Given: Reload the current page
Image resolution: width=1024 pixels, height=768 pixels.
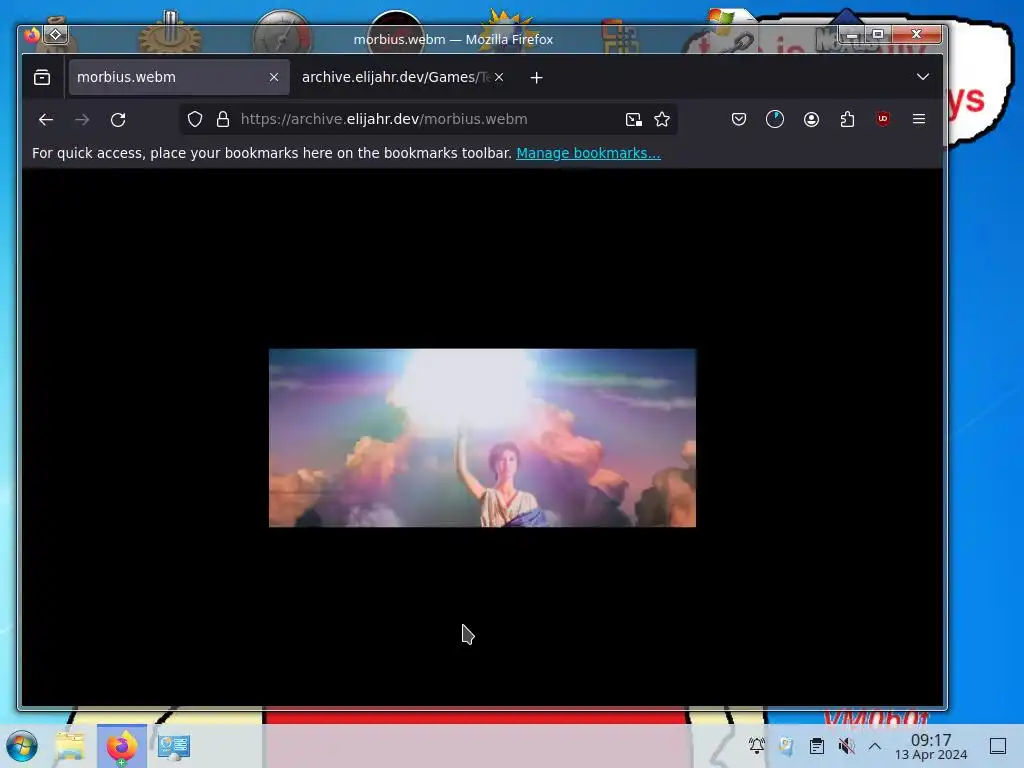Looking at the screenshot, I should [118, 120].
